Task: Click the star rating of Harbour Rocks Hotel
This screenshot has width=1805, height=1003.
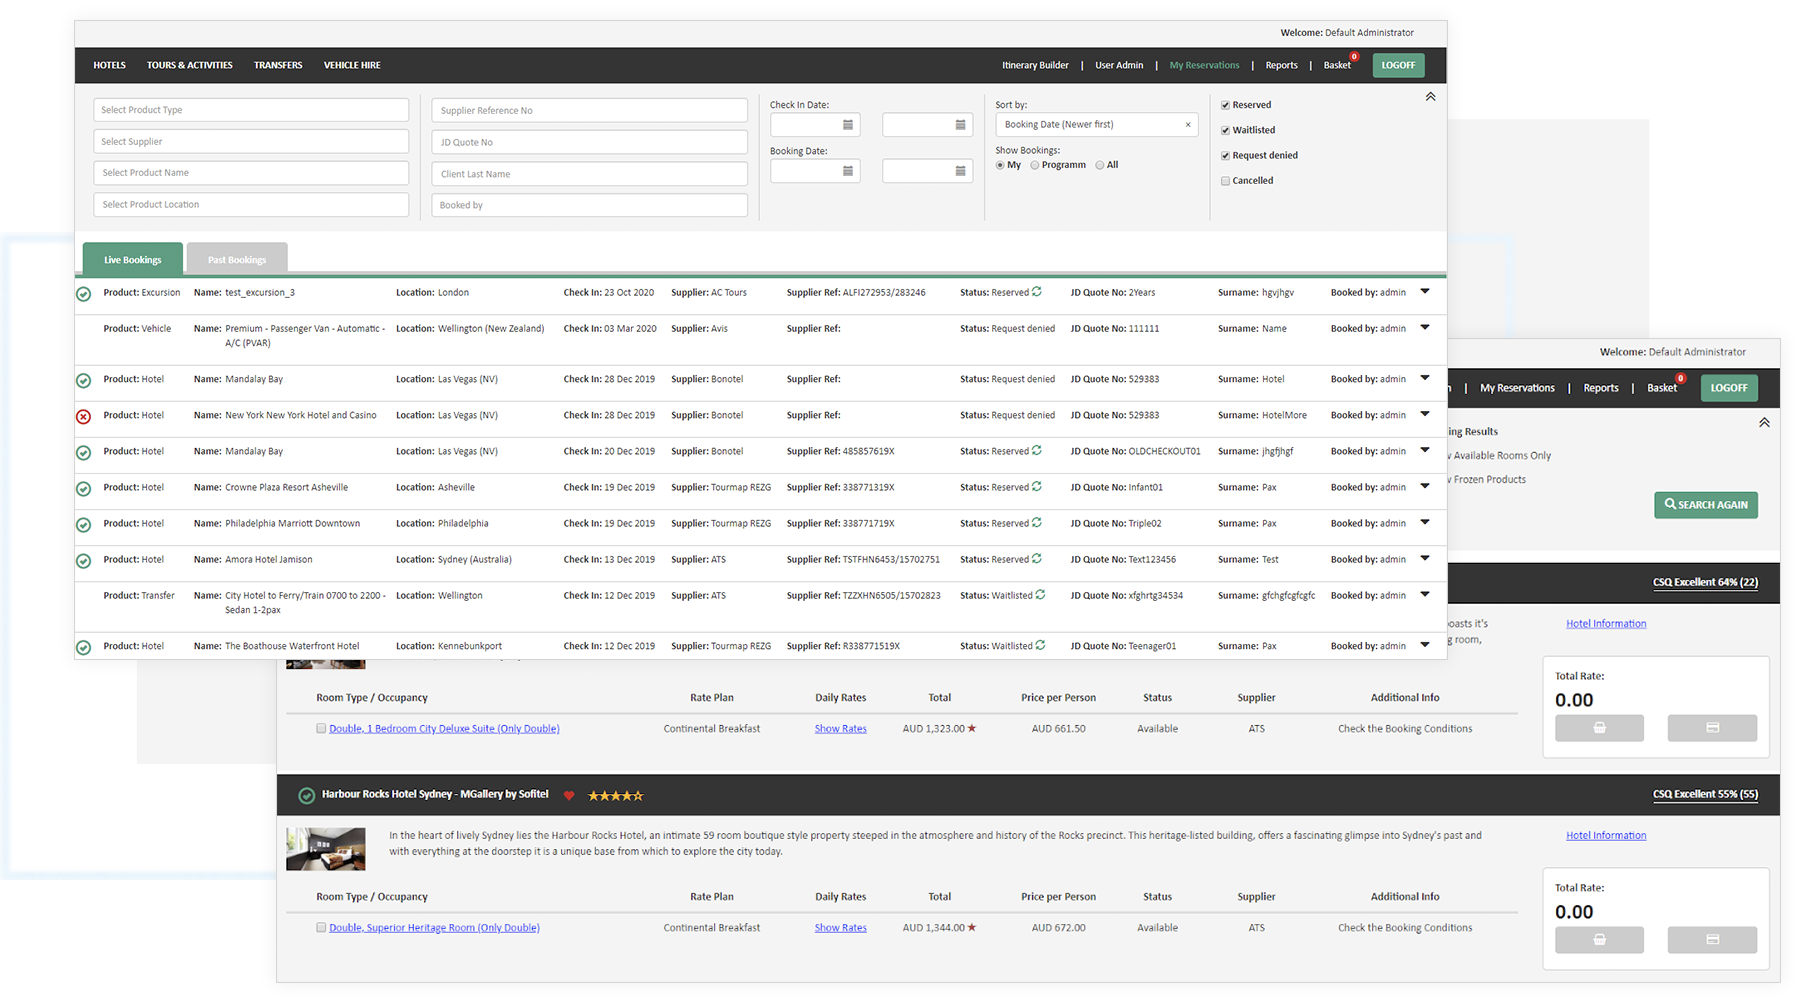Action: [616, 796]
